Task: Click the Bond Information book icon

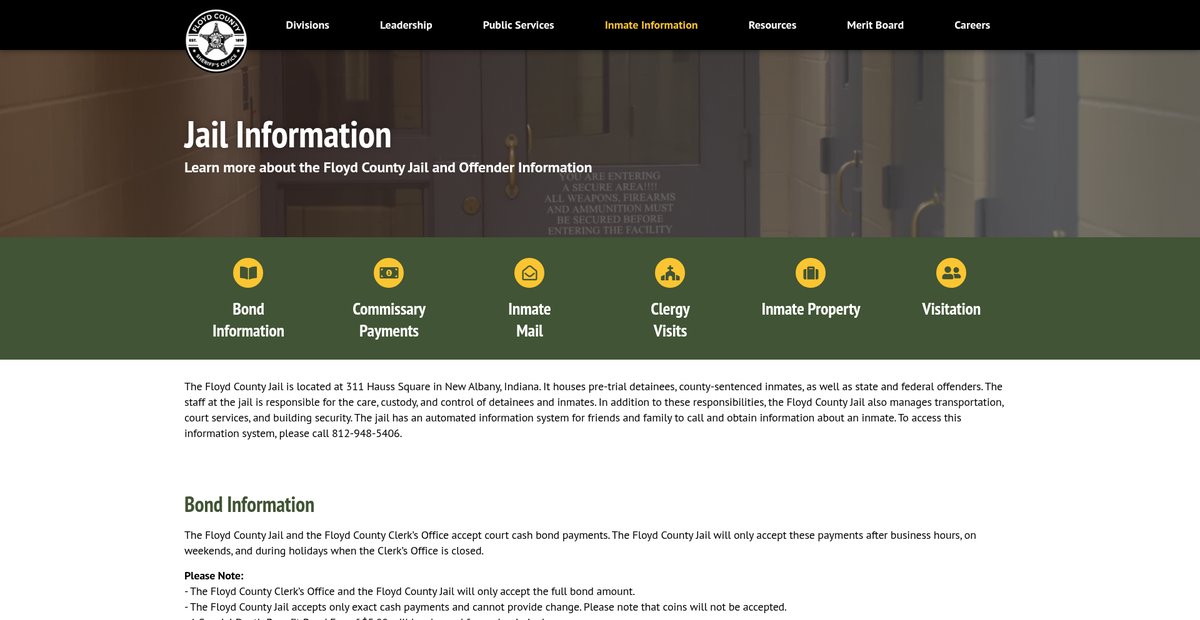Action: [248, 272]
